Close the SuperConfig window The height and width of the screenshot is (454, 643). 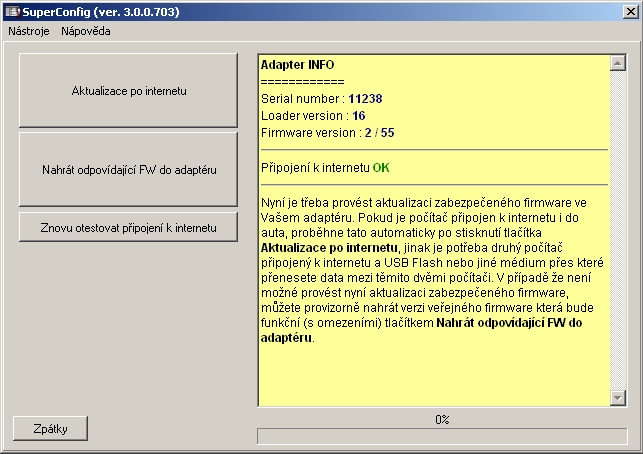[x=631, y=11]
